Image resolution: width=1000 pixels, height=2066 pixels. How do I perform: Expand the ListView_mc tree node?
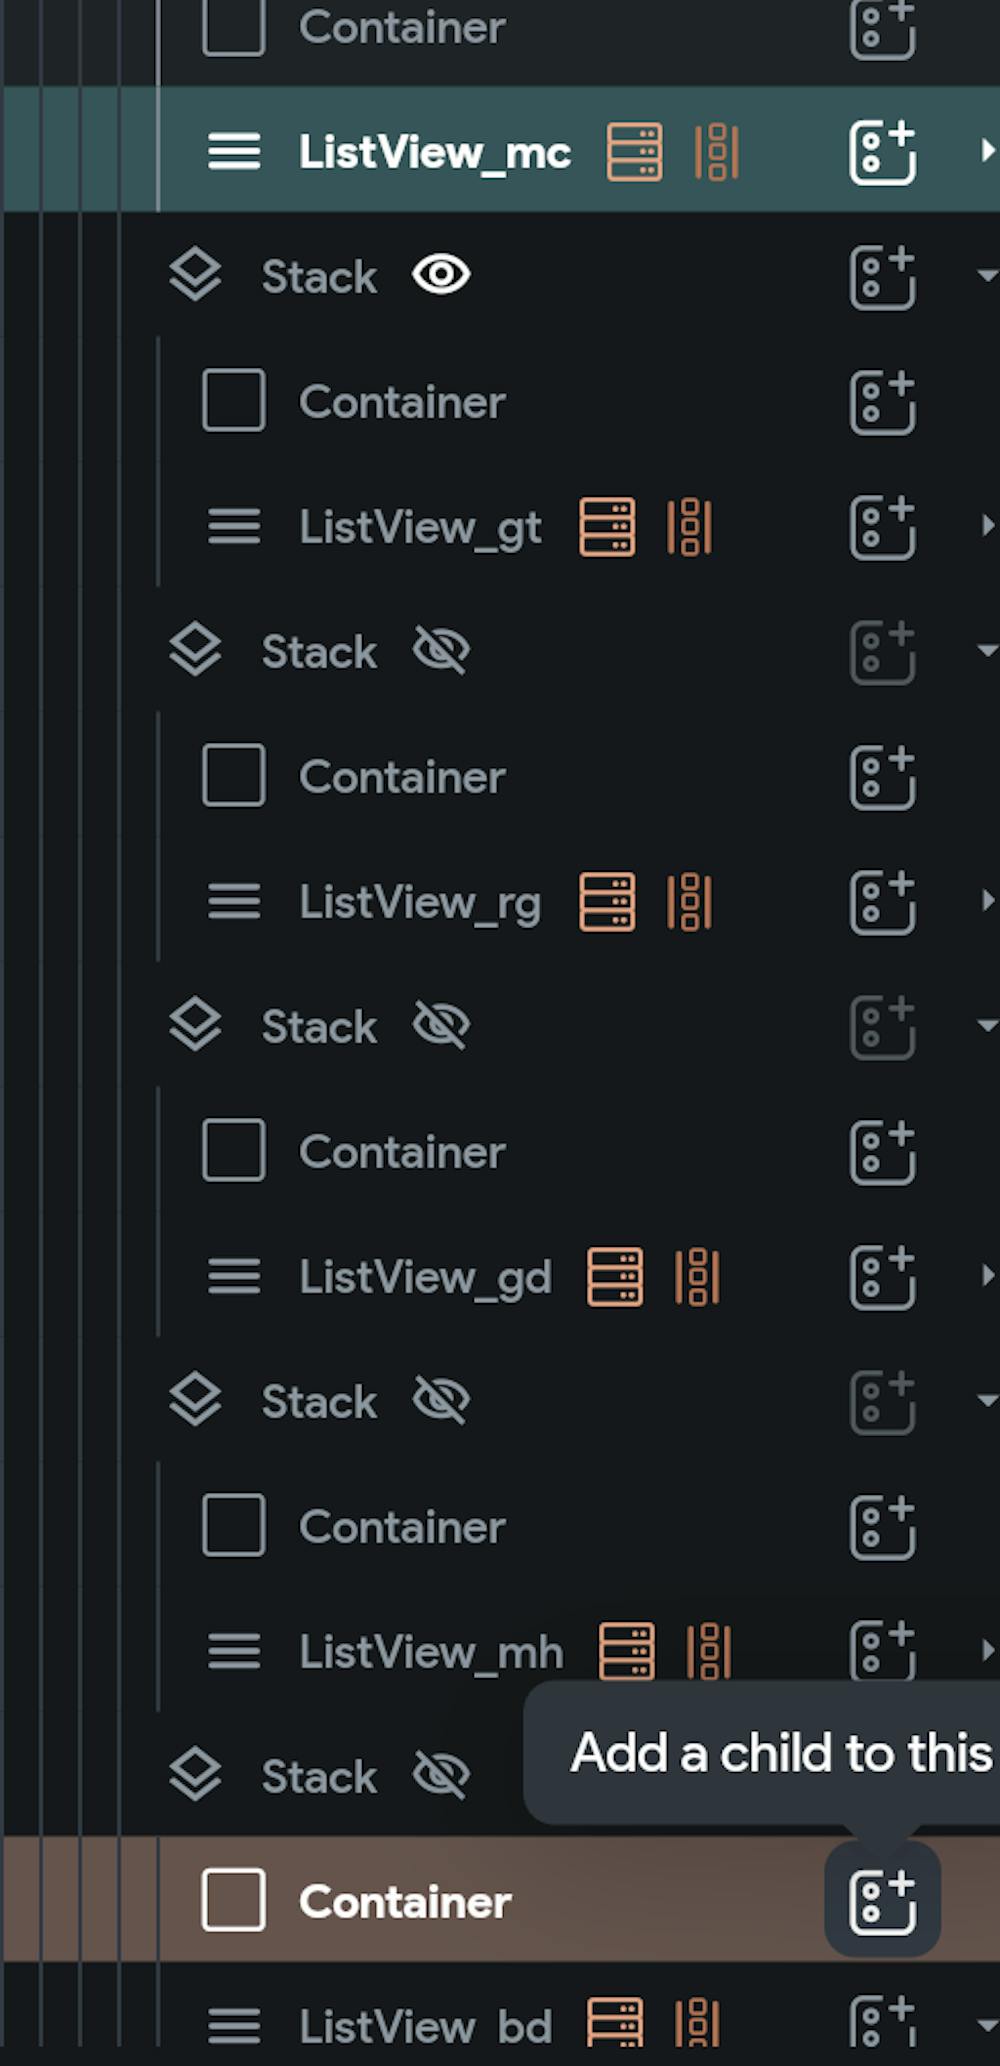[x=987, y=151]
